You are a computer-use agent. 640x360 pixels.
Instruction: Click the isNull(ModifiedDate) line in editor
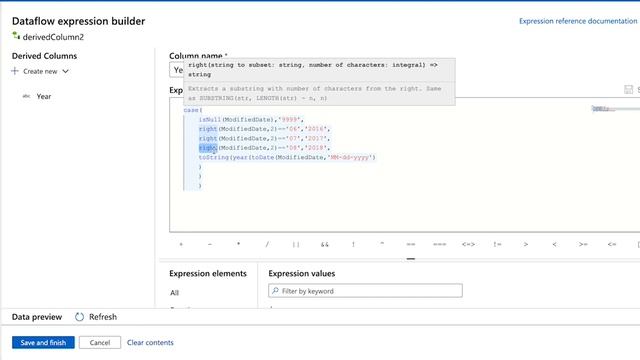tap(251, 120)
